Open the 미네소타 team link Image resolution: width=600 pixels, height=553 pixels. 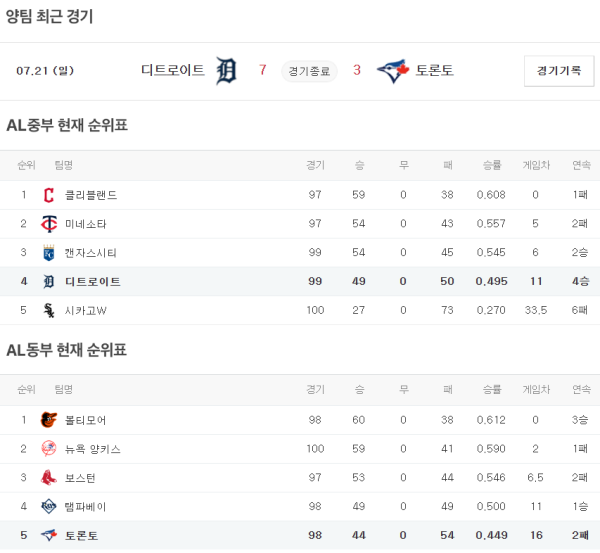click(x=86, y=224)
